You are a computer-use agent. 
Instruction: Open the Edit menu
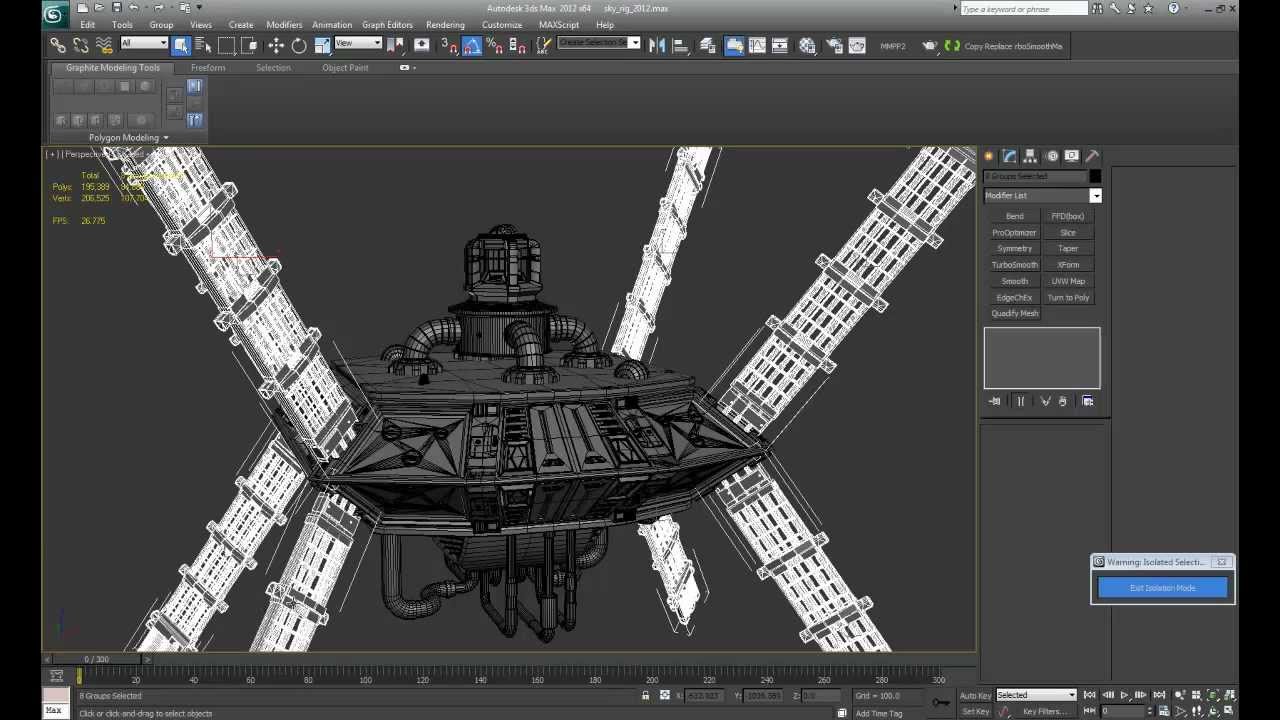click(88, 24)
